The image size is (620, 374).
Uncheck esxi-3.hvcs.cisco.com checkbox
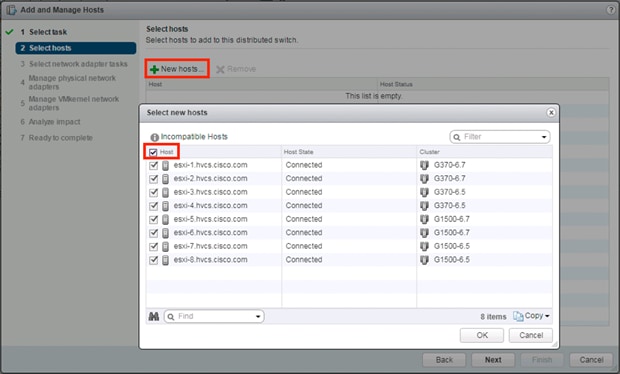[153, 193]
